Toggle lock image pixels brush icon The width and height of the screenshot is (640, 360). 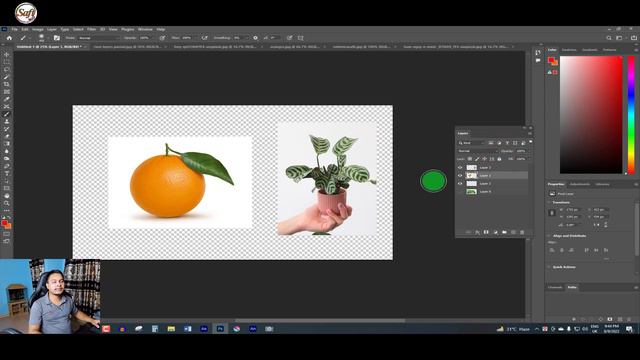pos(477,159)
